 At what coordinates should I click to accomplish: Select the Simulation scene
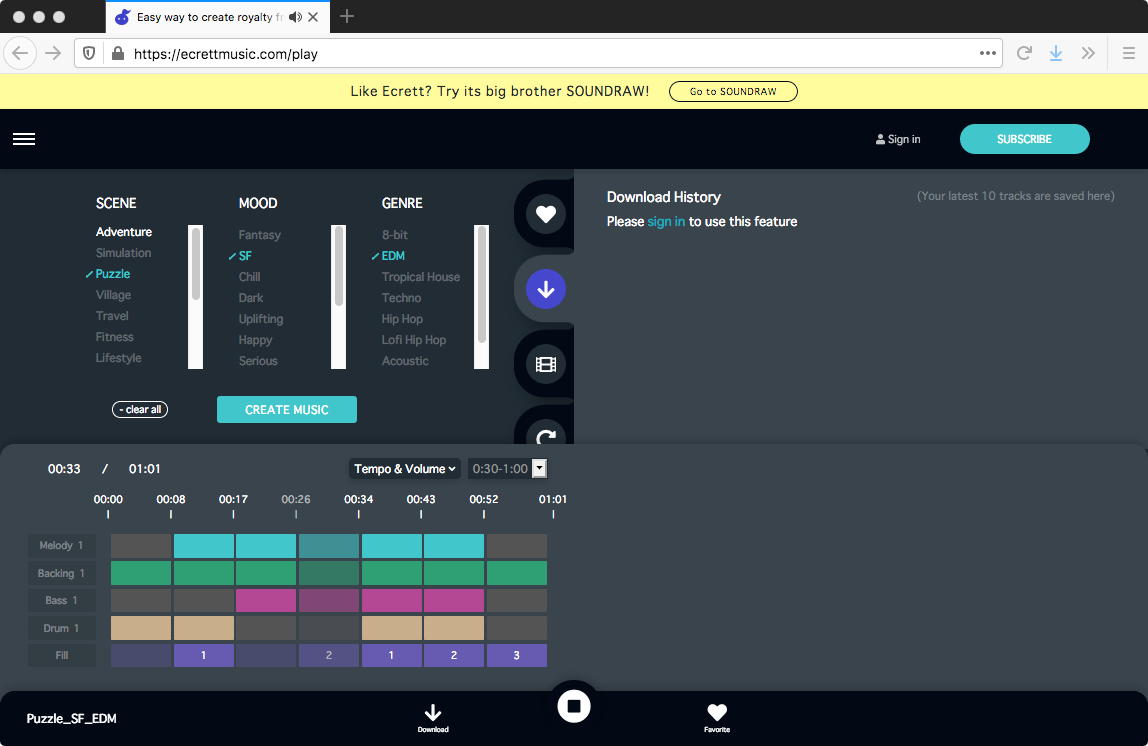click(x=123, y=253)
